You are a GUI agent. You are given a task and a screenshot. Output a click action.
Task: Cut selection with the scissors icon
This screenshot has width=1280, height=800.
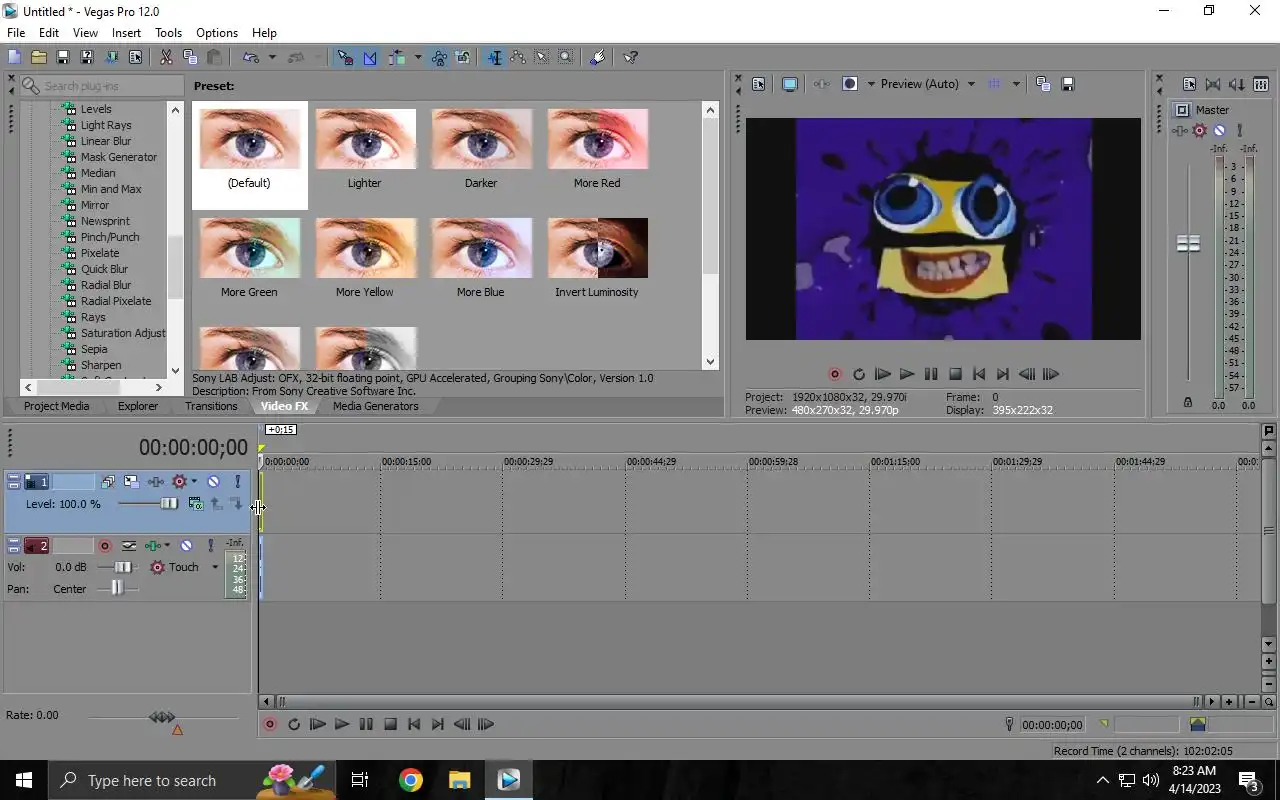pyautogui.click(x=166, y=58)
